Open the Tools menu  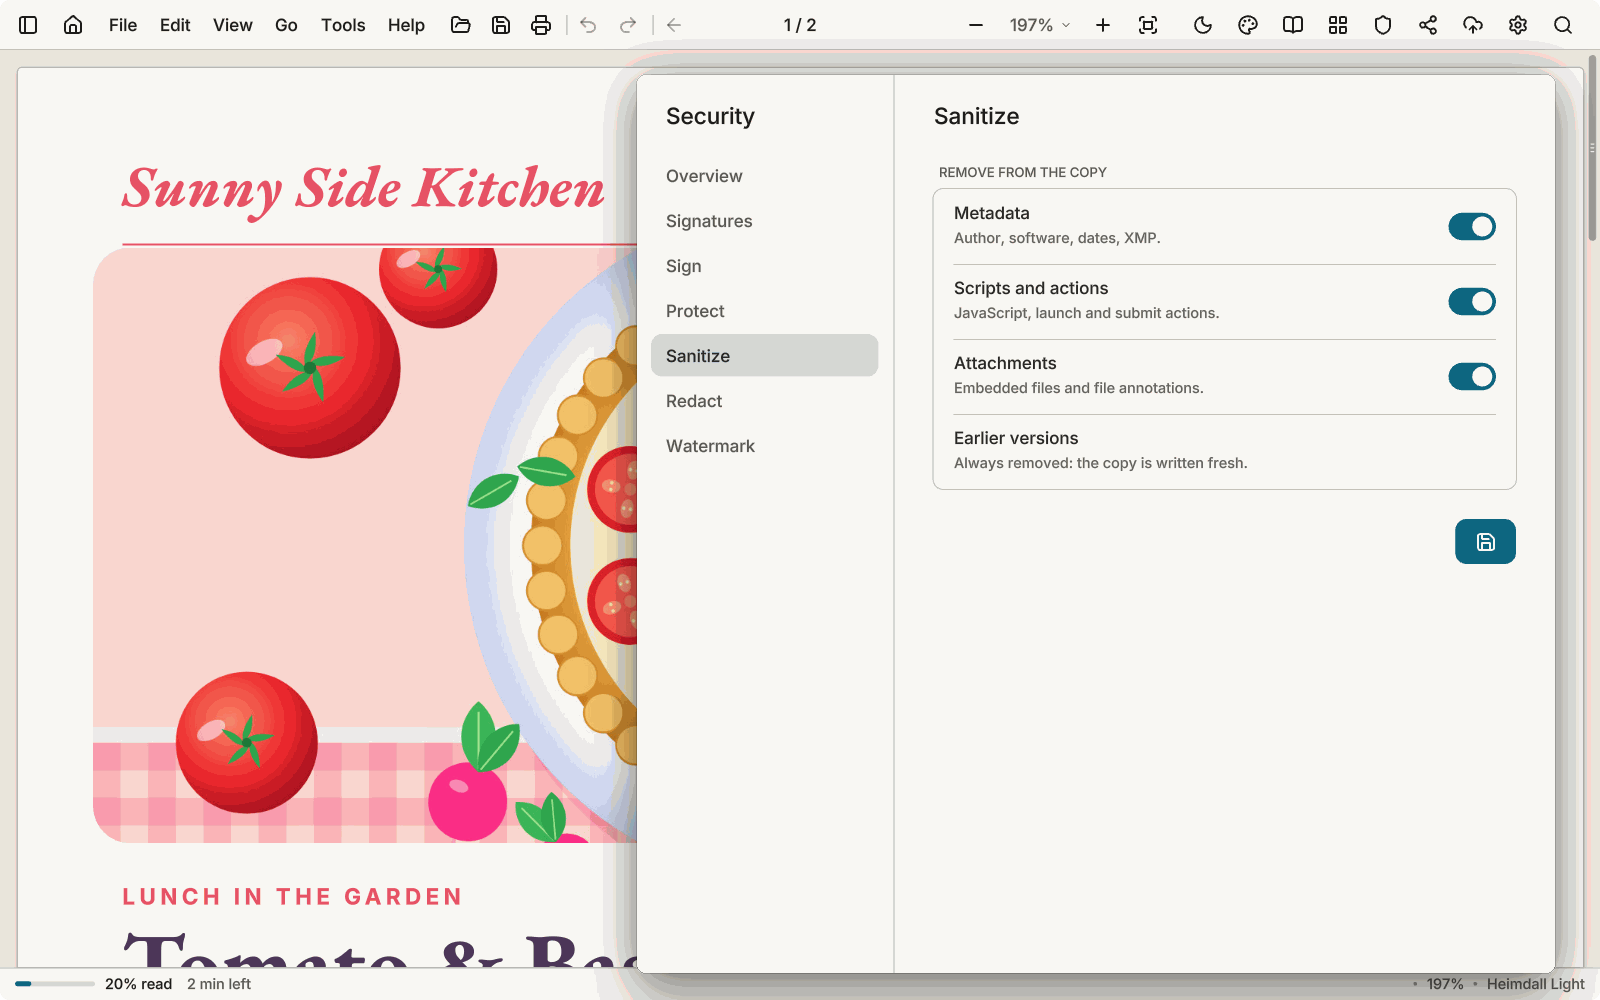coord(343,25)
